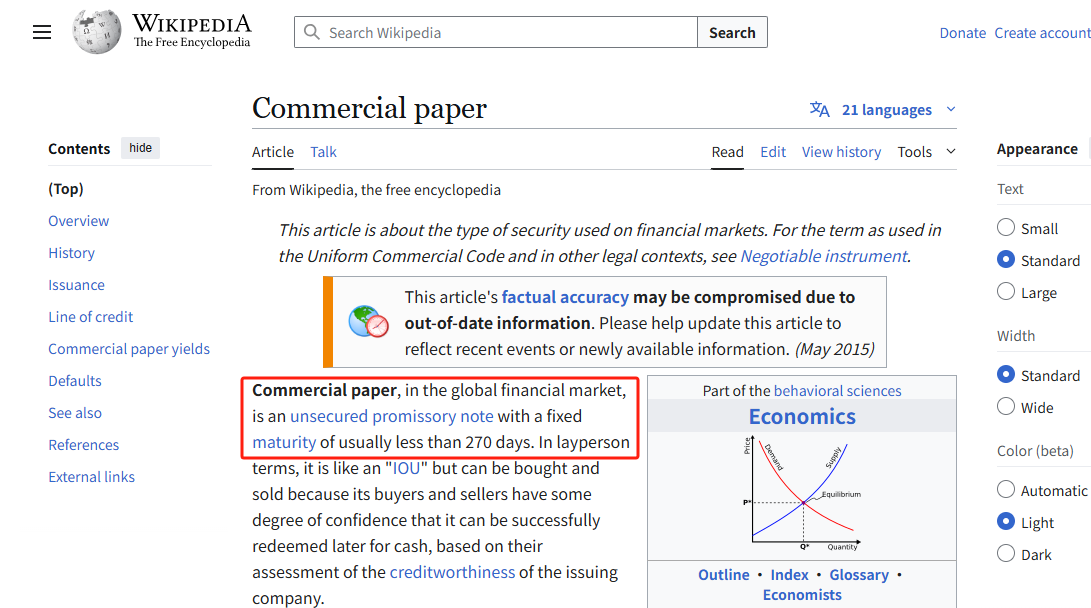The image size is (1091, 608).
Task: Open the hamburger main menu
Action: 42,32
